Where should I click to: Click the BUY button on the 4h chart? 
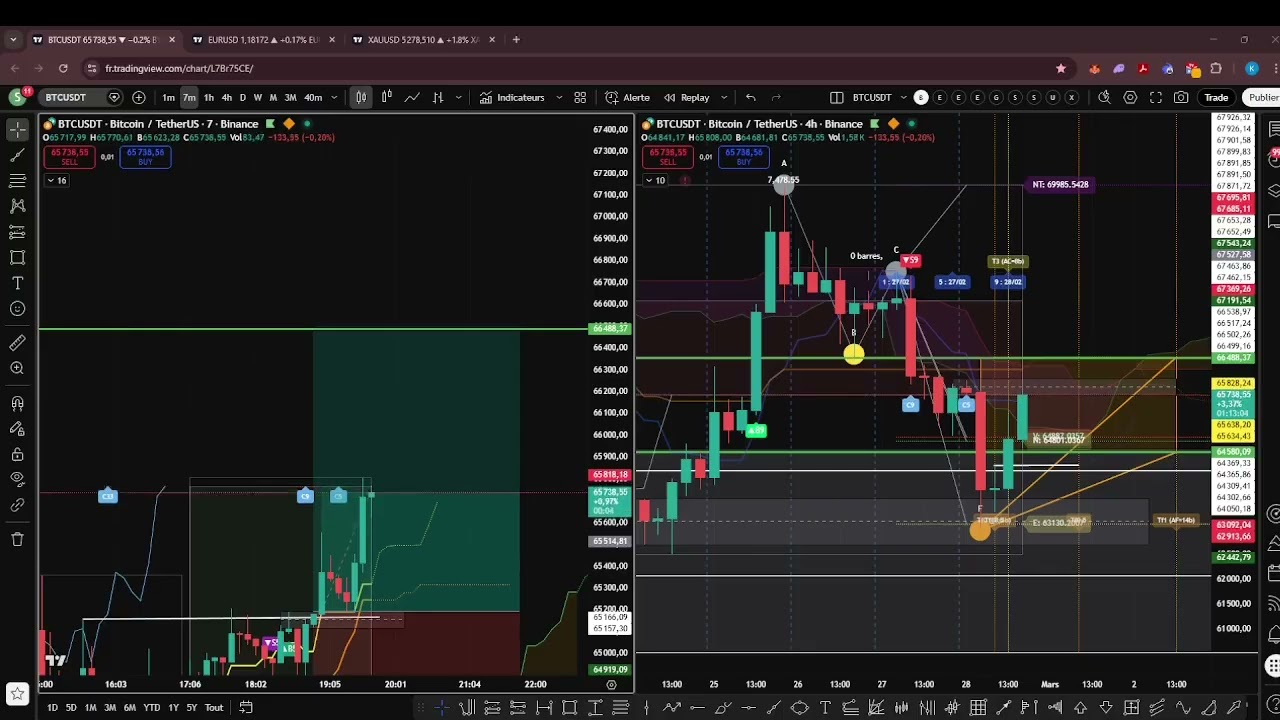[x=744, y=157]
